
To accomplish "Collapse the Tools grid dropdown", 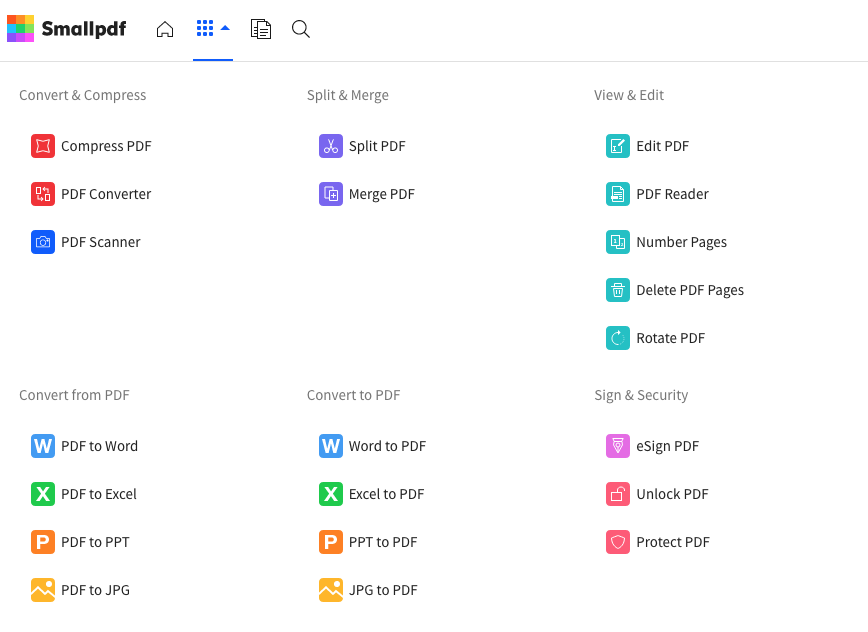I will (213, 29).
